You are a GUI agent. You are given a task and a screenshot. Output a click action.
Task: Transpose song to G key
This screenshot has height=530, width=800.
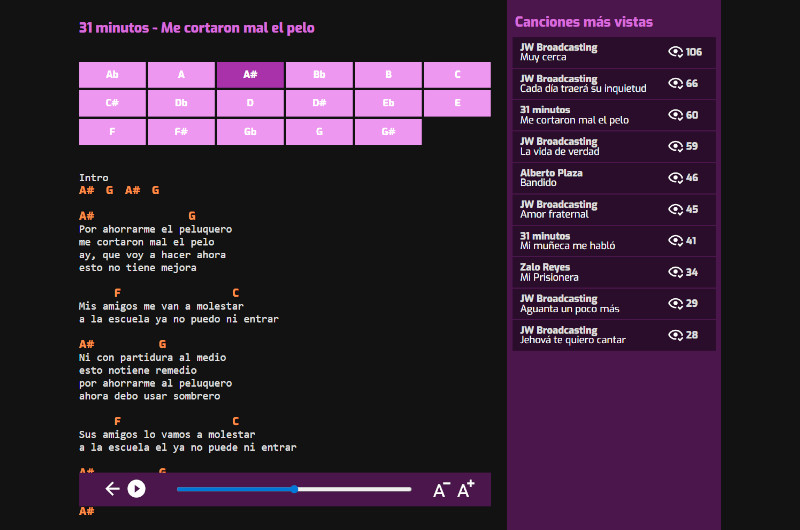click(x=319, y=132)
